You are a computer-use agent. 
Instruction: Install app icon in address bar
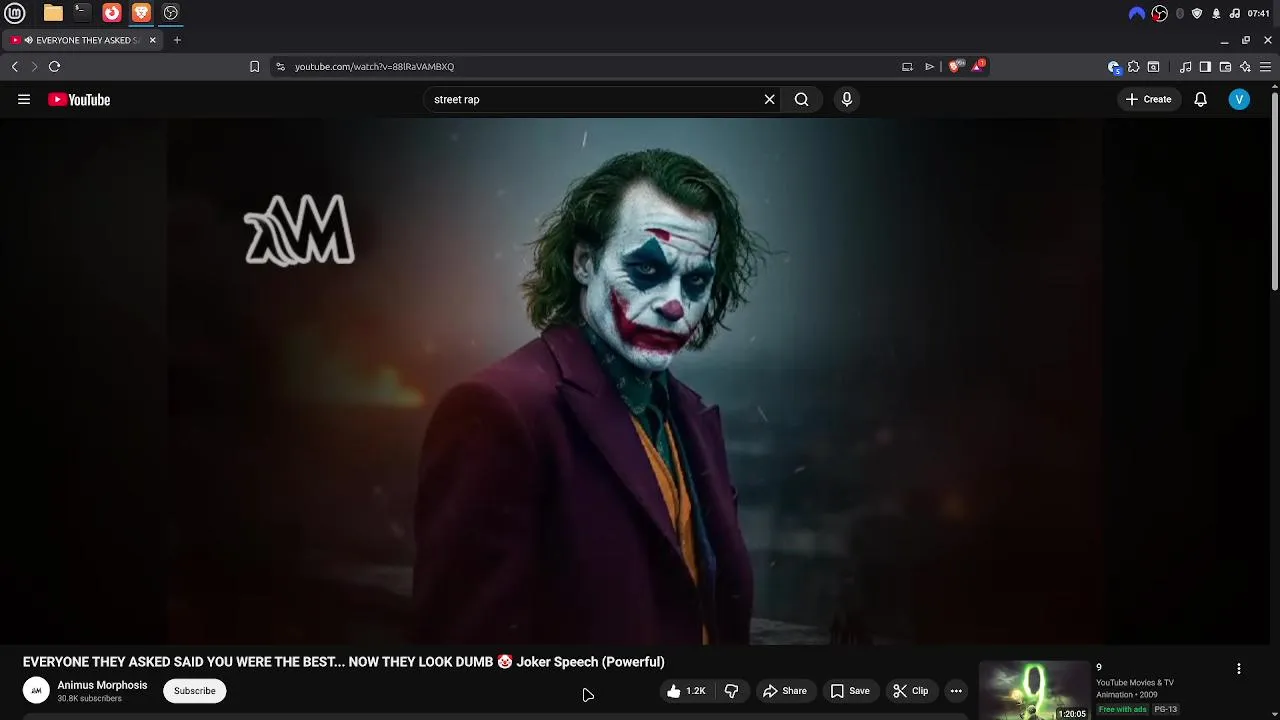(907, 67)
